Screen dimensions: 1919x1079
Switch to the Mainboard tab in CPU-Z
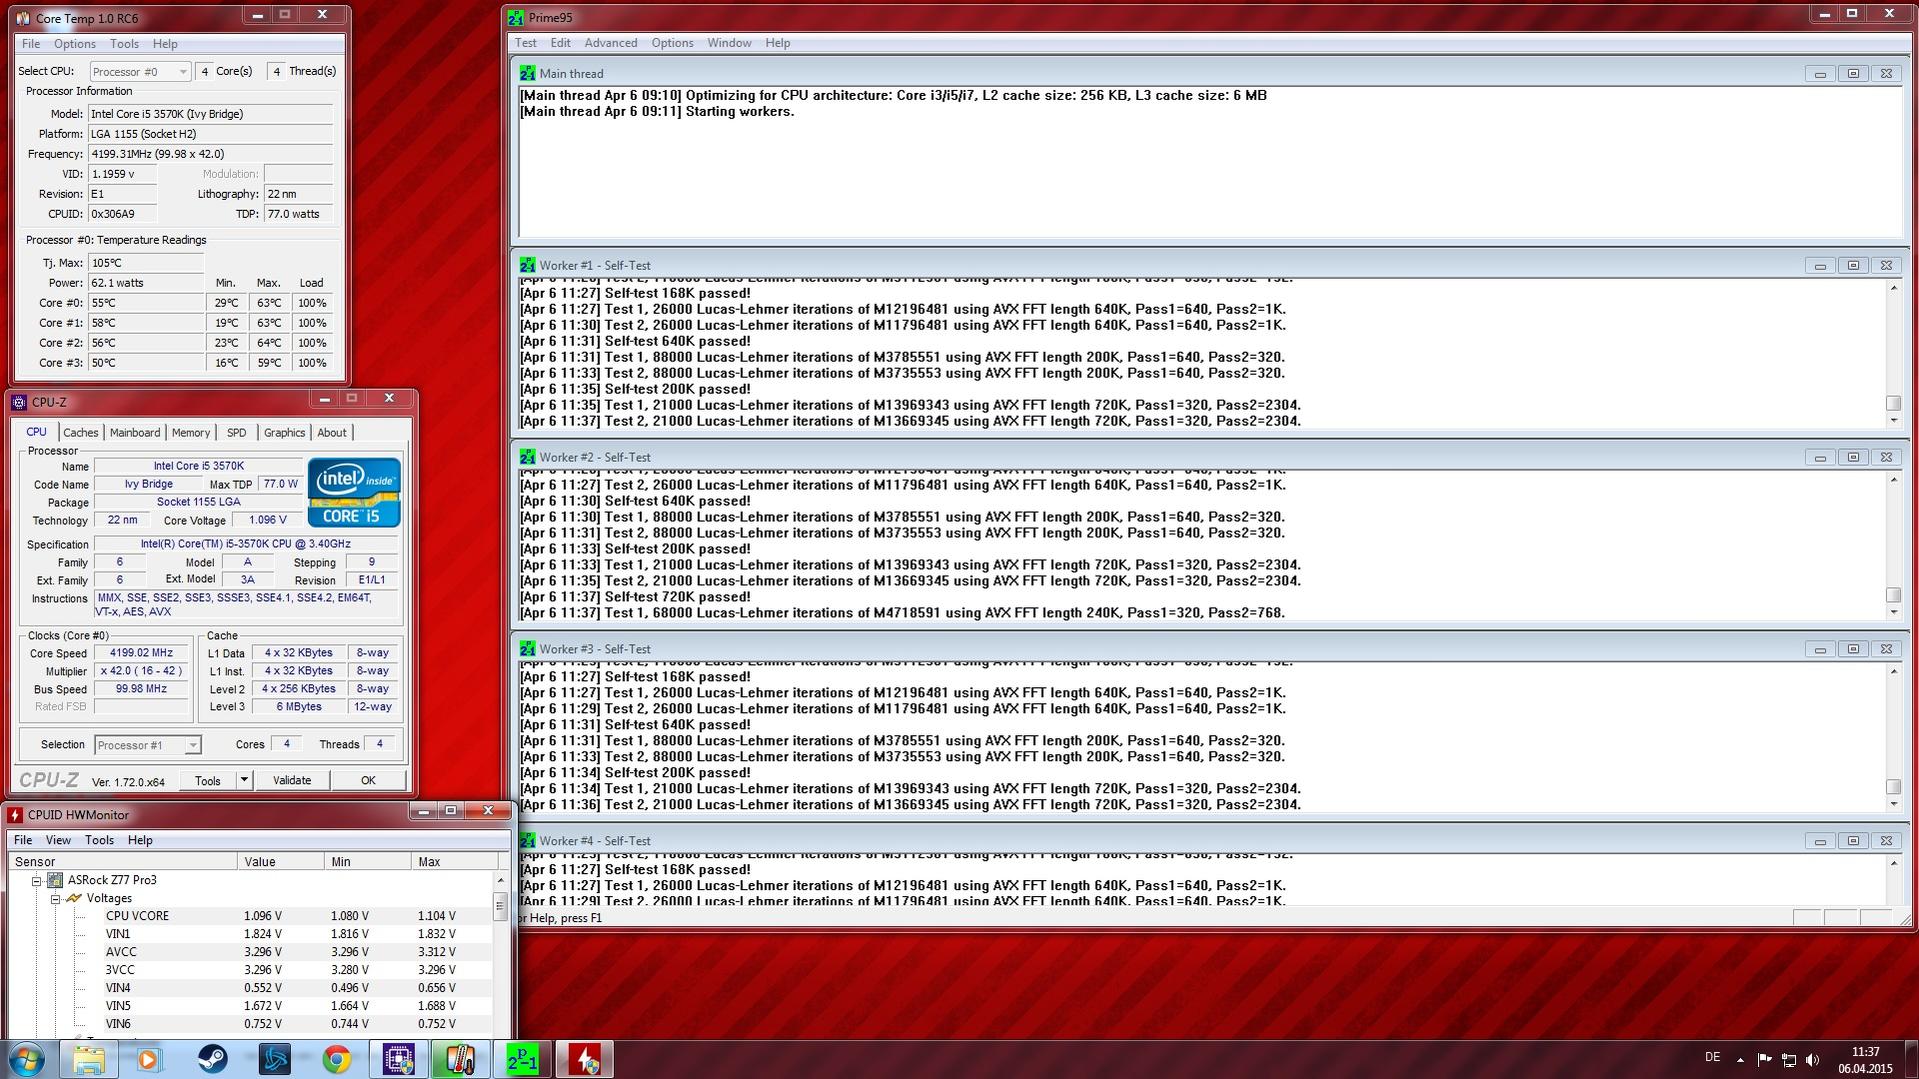coord(135,433)
